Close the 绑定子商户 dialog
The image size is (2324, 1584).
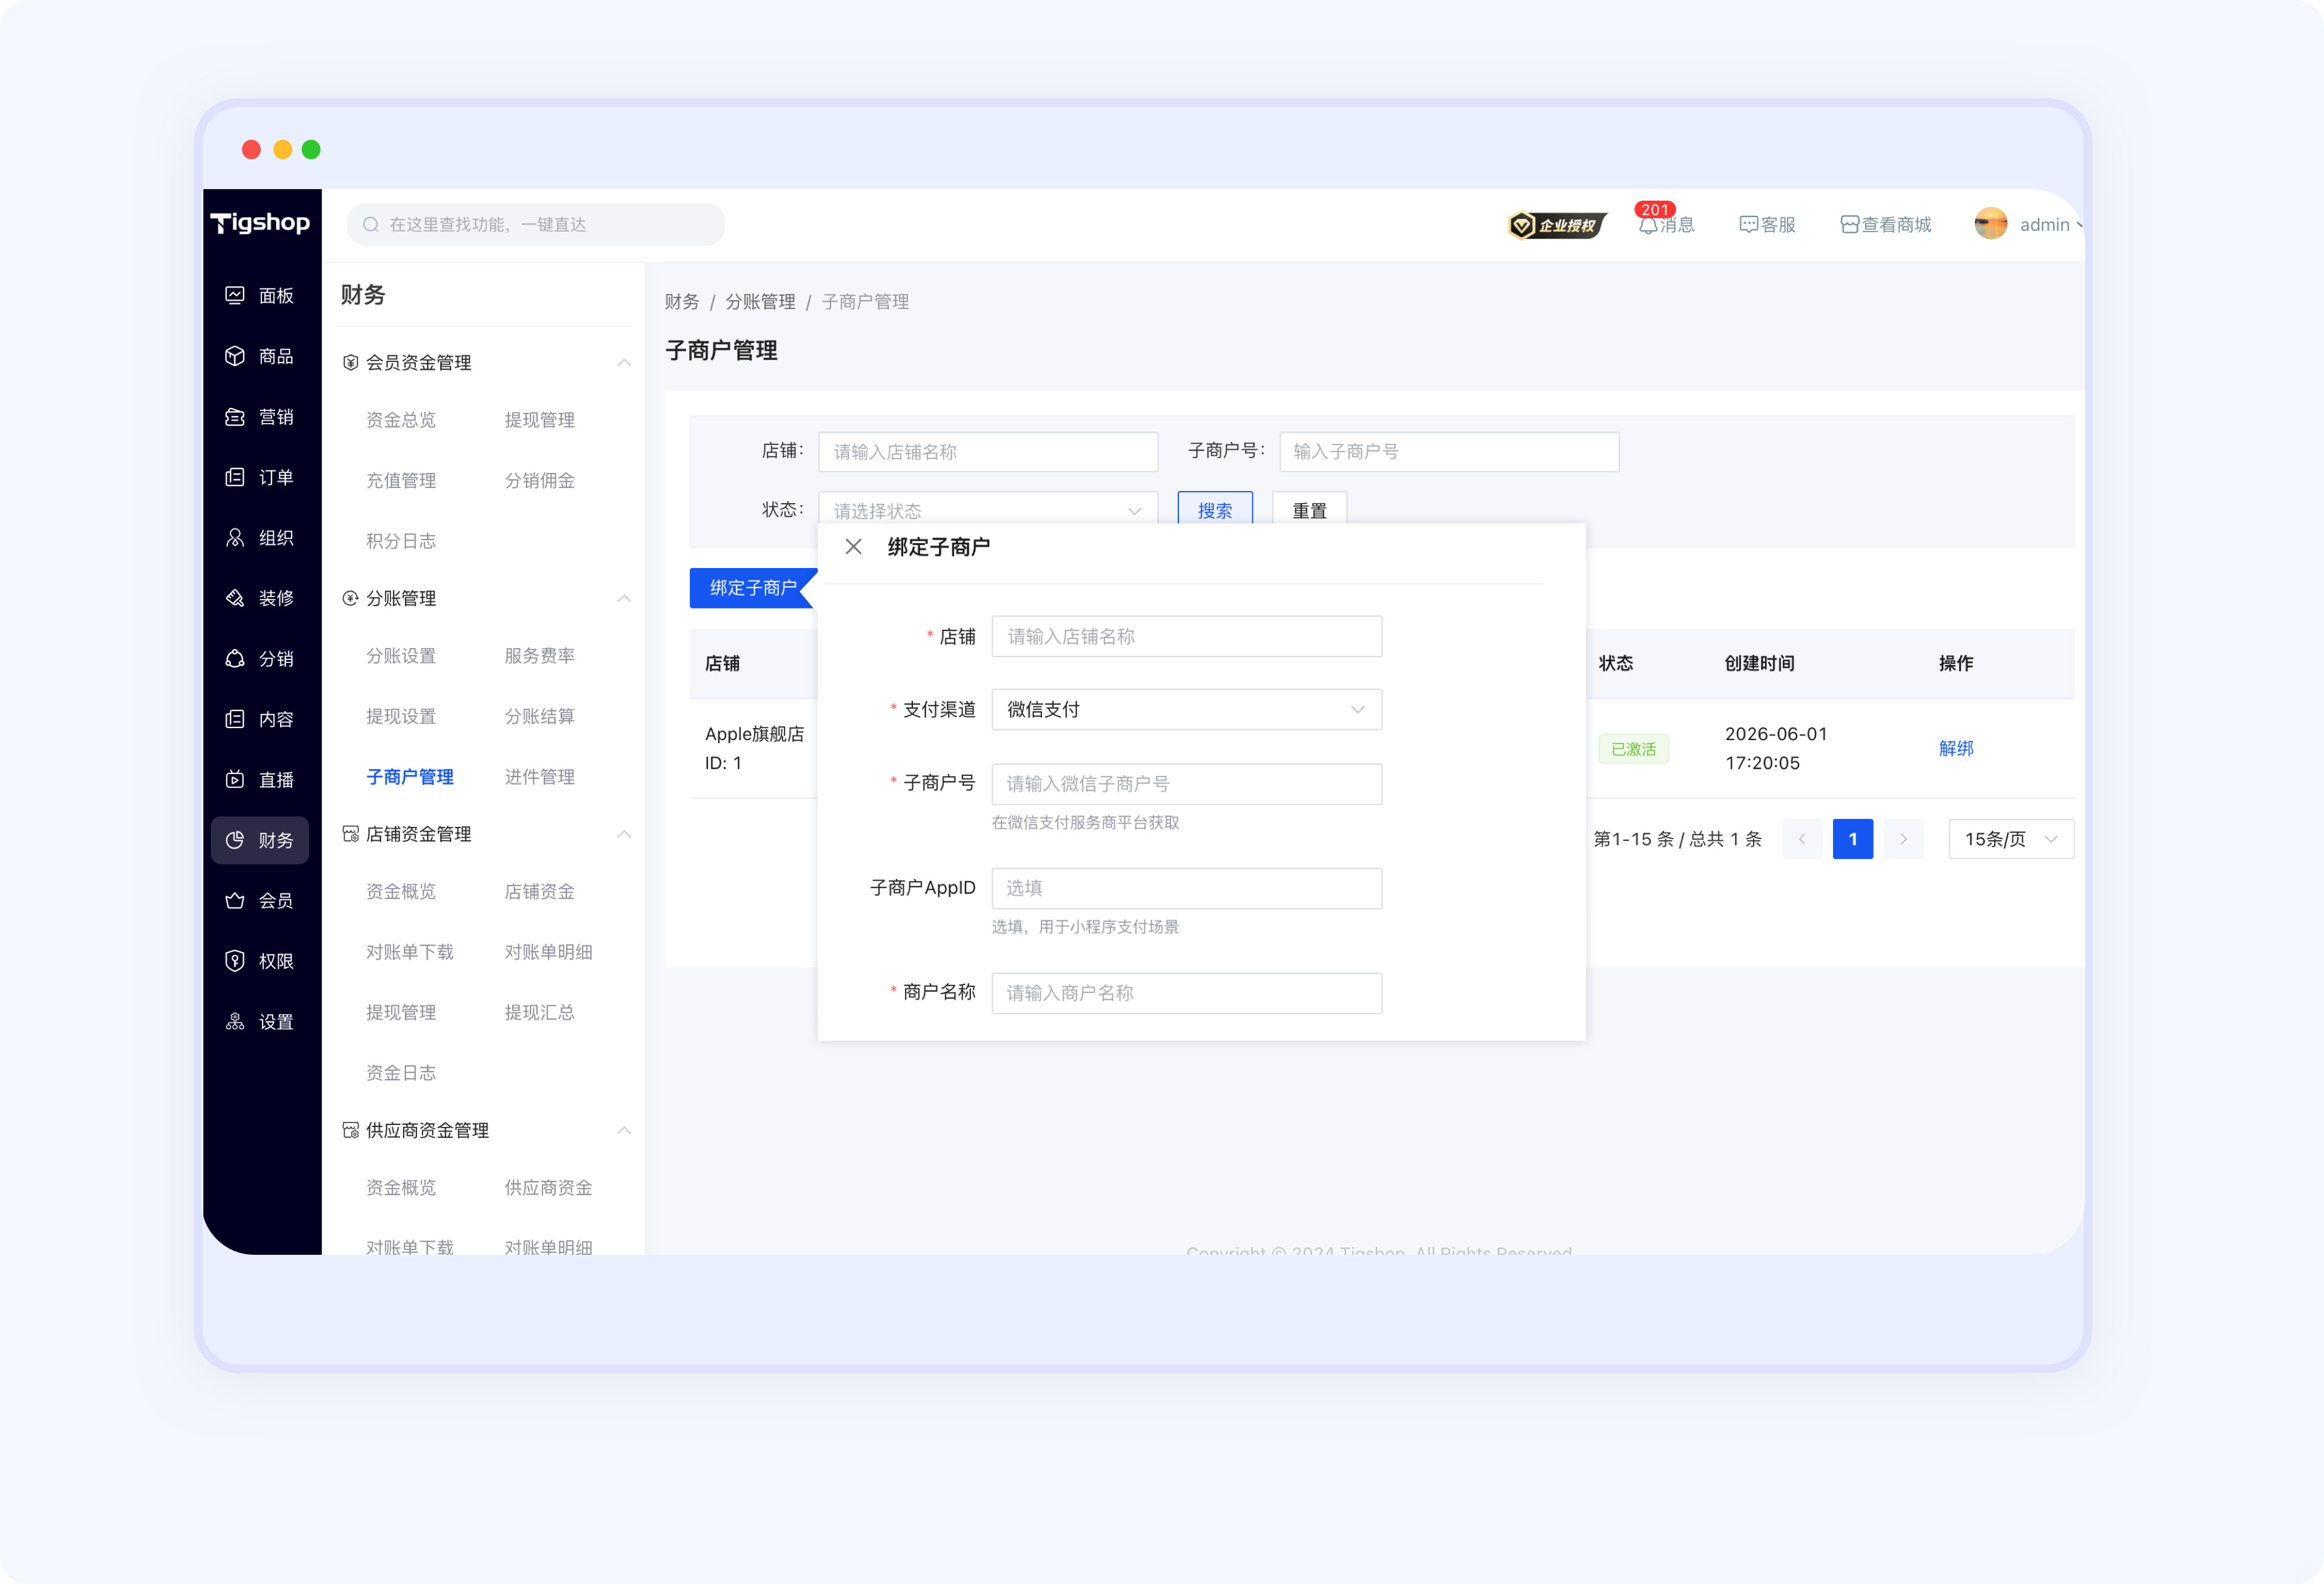[x=853, y=547]
